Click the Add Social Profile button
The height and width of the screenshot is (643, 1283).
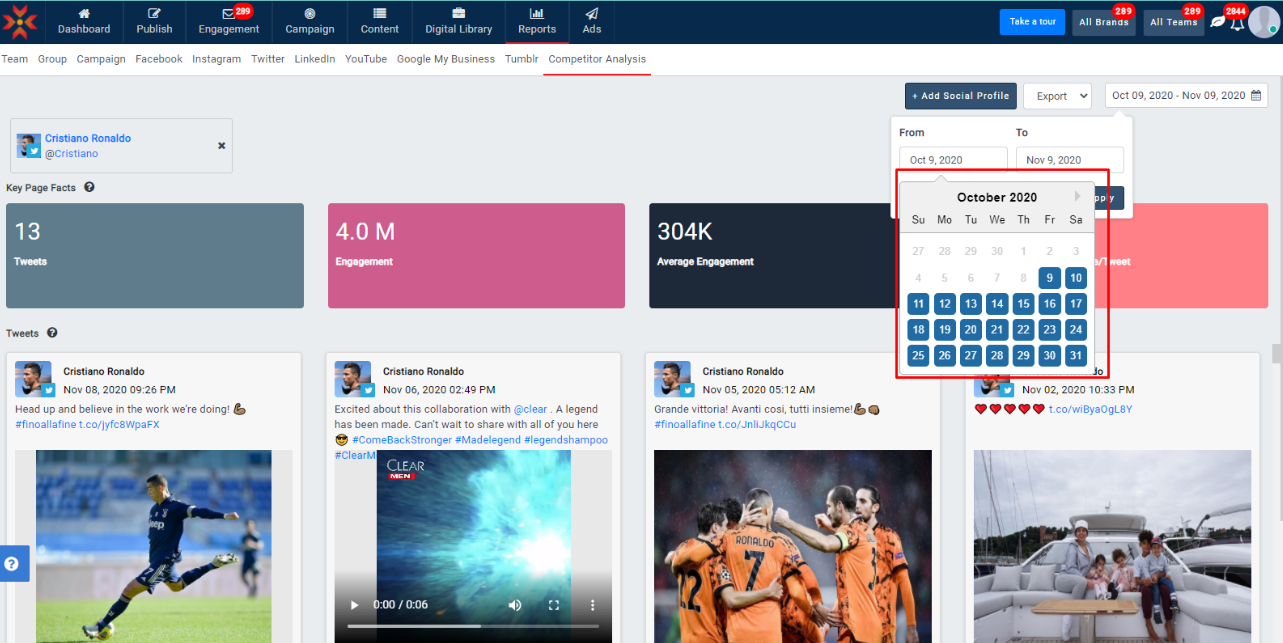[960, 96]
